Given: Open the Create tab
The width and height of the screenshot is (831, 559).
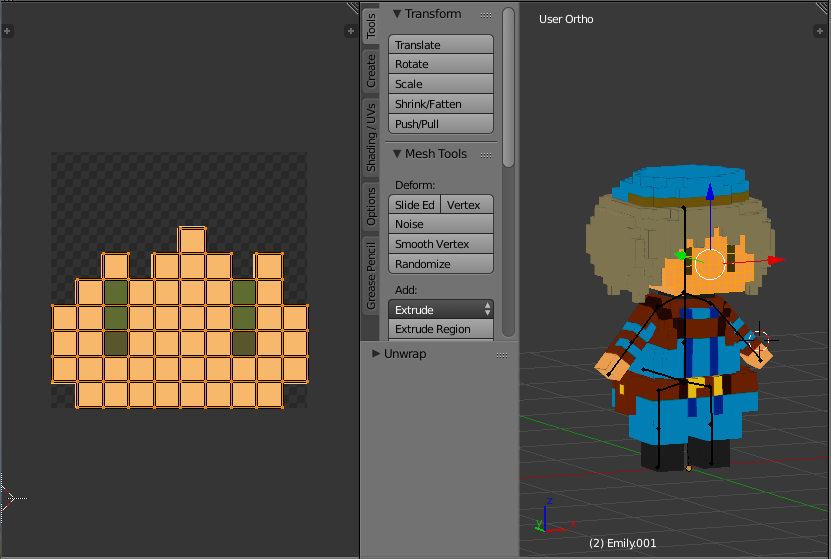Looking at the screenshot, I should tap(370, 71).
